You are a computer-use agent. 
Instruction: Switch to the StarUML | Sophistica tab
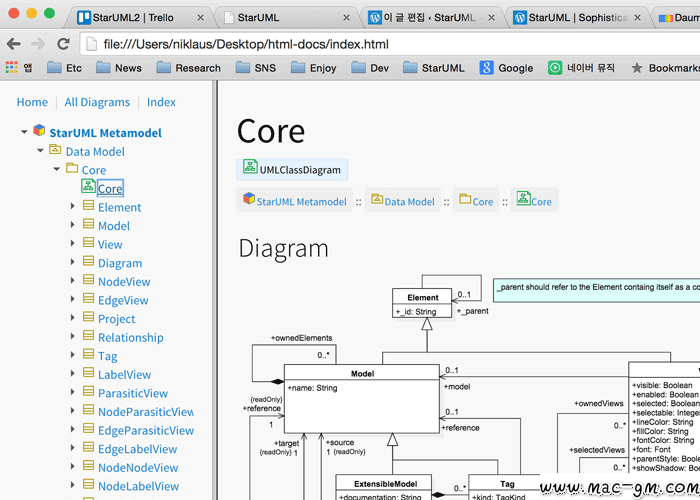(x=576, y=18)
